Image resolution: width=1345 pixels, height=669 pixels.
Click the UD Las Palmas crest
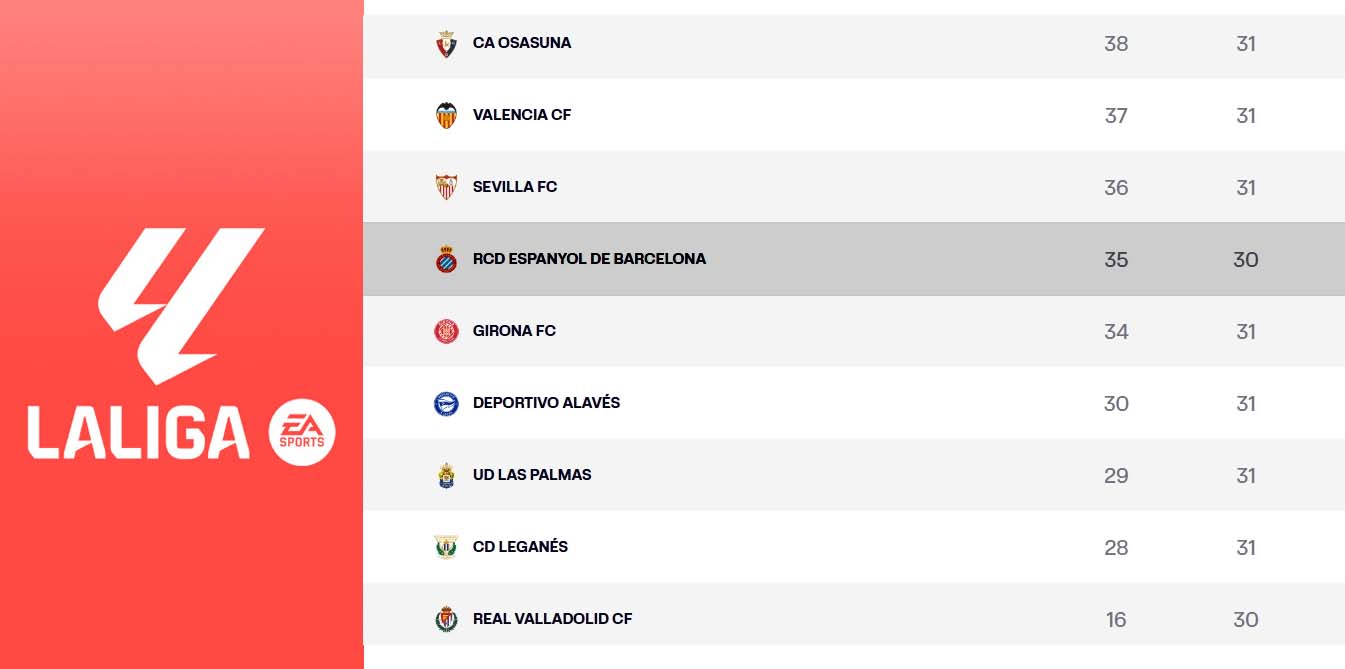[446, 475]
